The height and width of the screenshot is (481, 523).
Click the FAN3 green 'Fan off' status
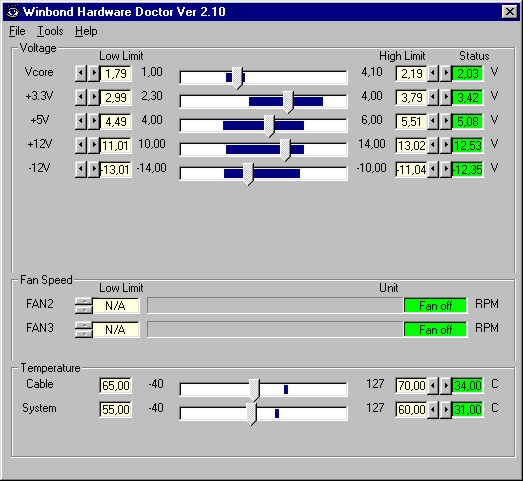point(435,330)
